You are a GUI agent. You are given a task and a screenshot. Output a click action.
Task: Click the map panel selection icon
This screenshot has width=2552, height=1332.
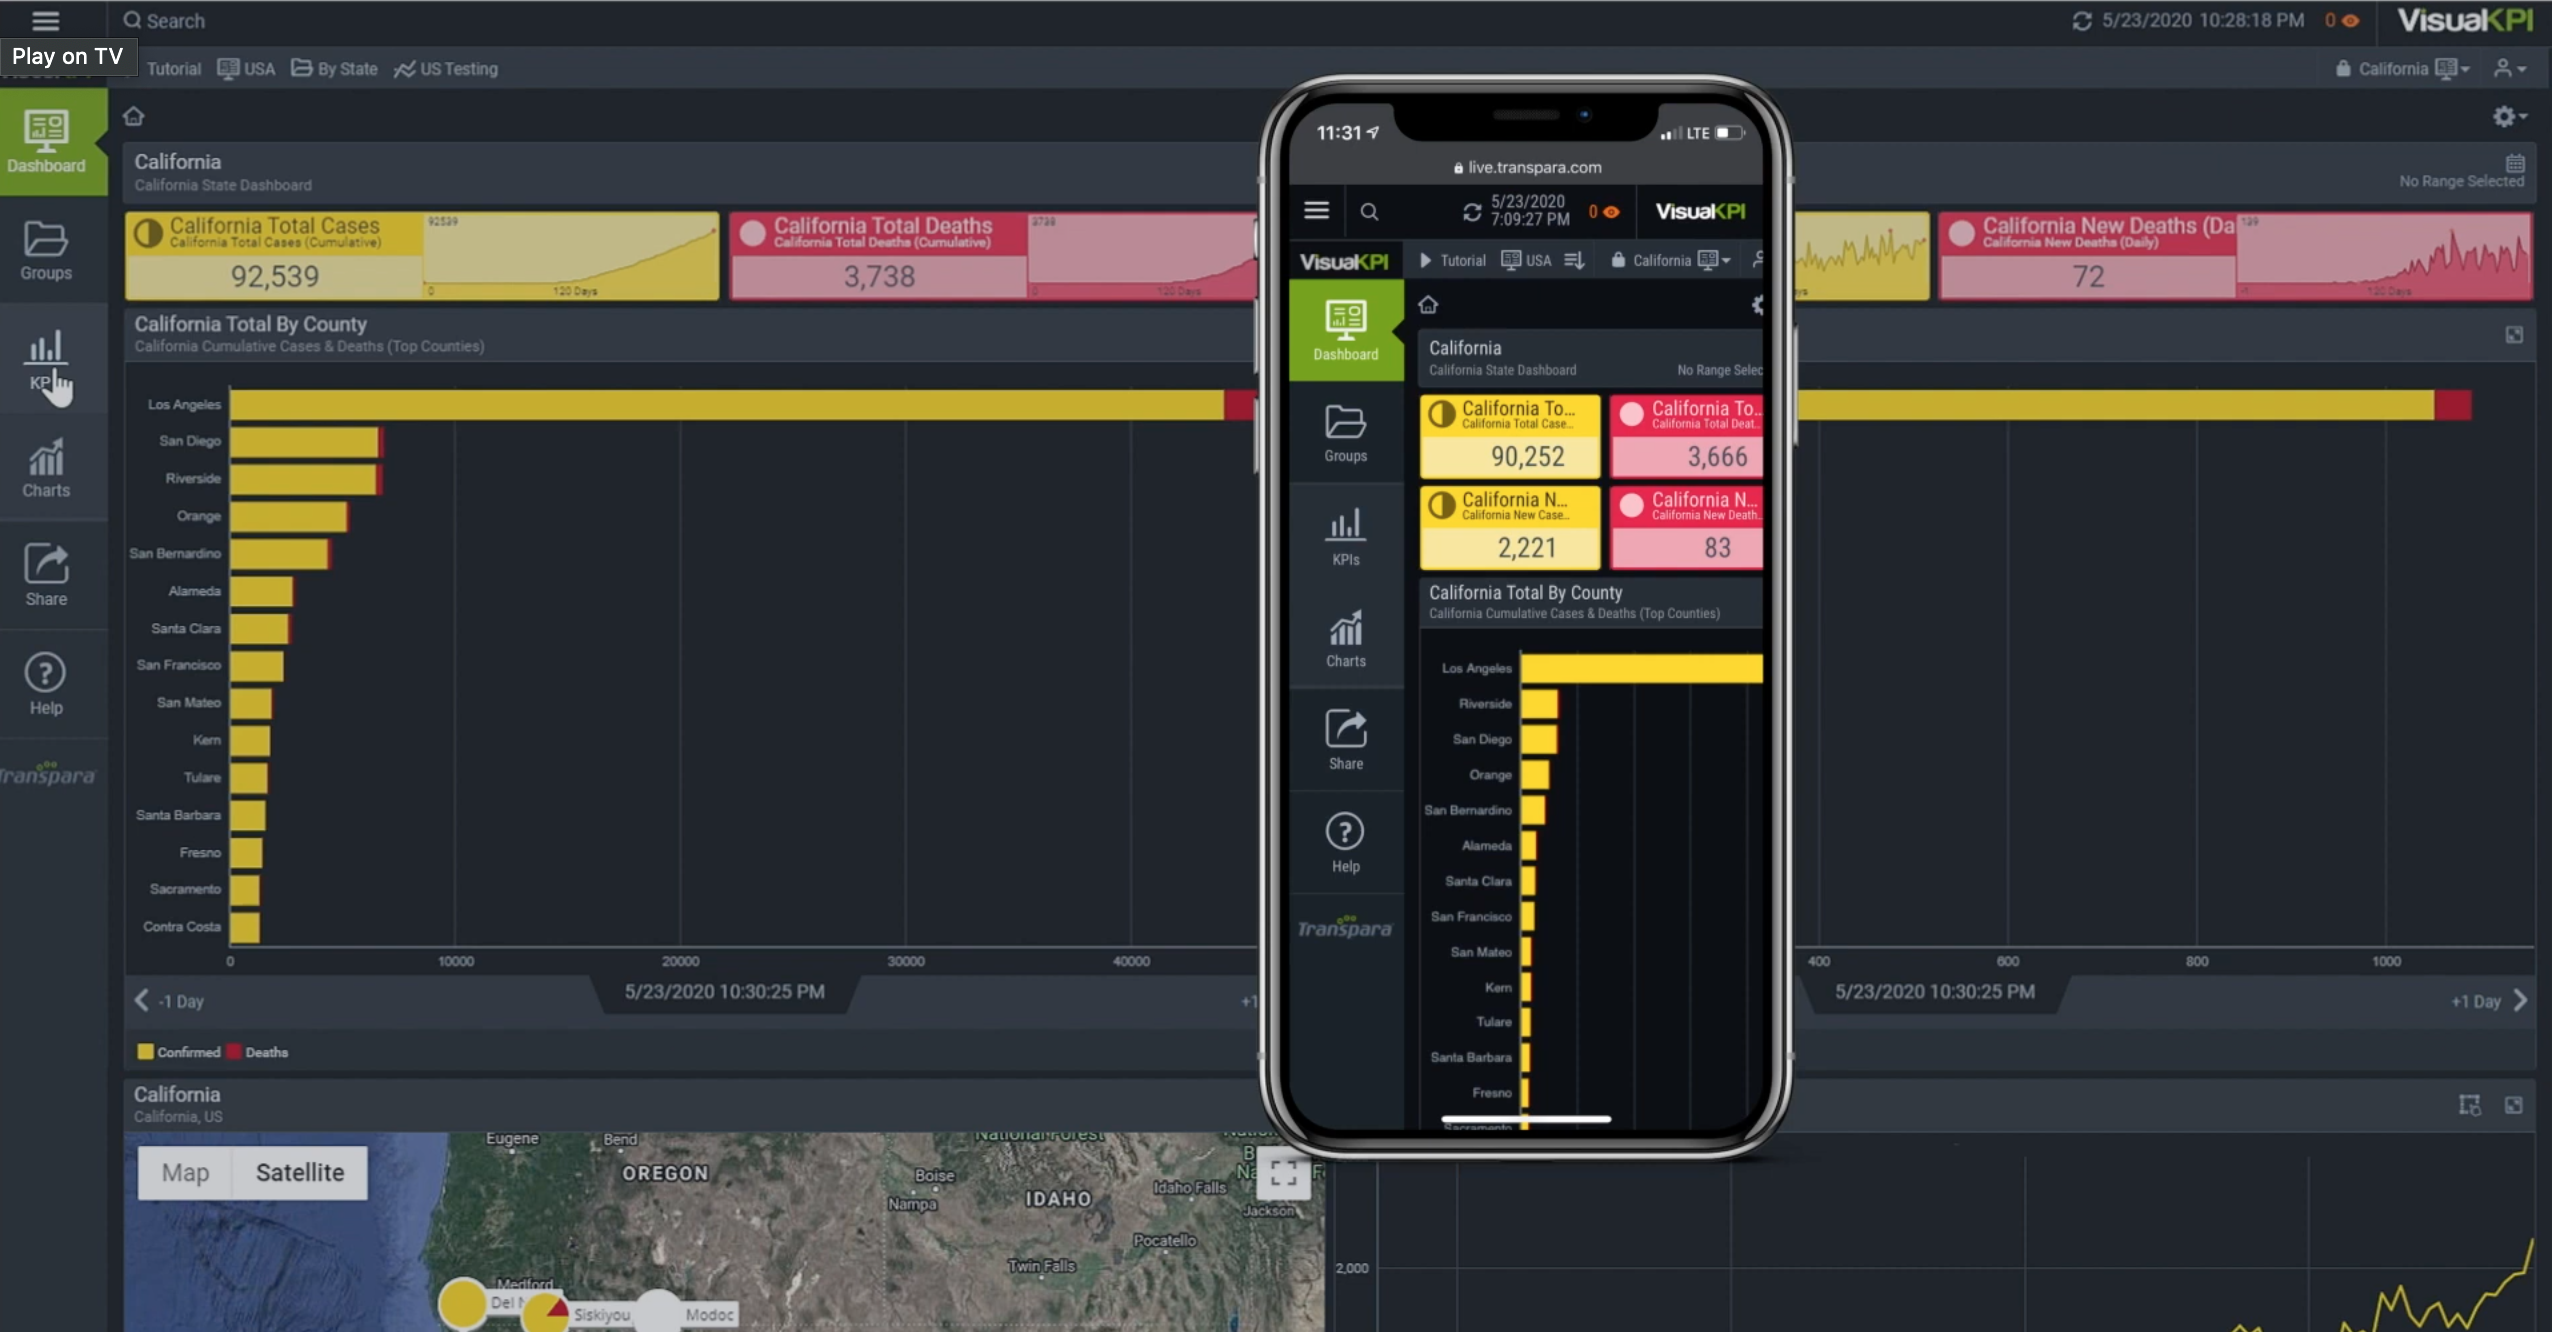pyautogui.click(x=2470, y=1105)
